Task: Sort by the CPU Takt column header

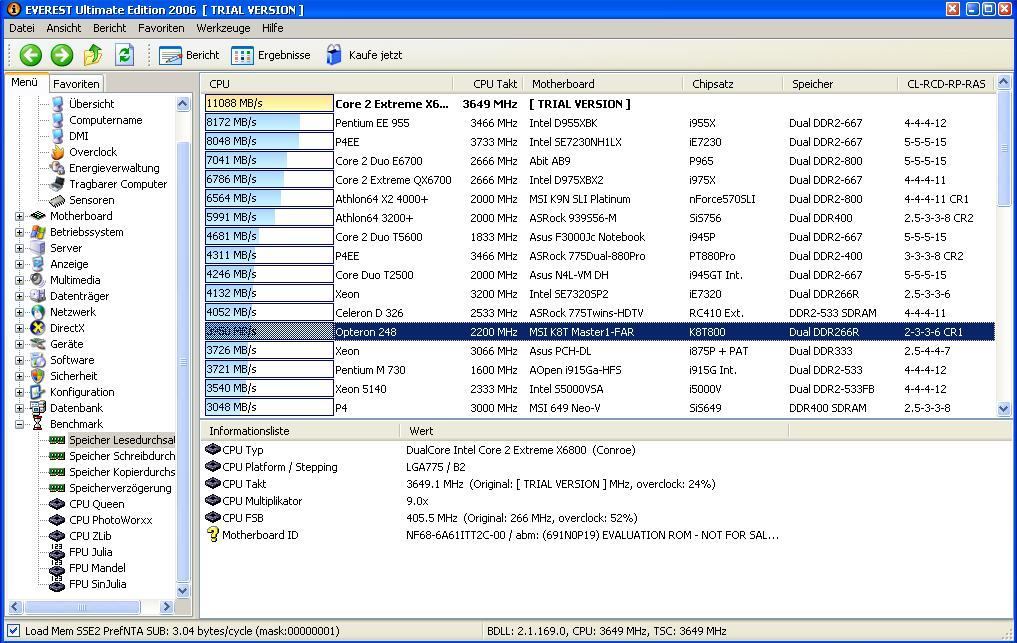Action: click(x=487, y=84)
